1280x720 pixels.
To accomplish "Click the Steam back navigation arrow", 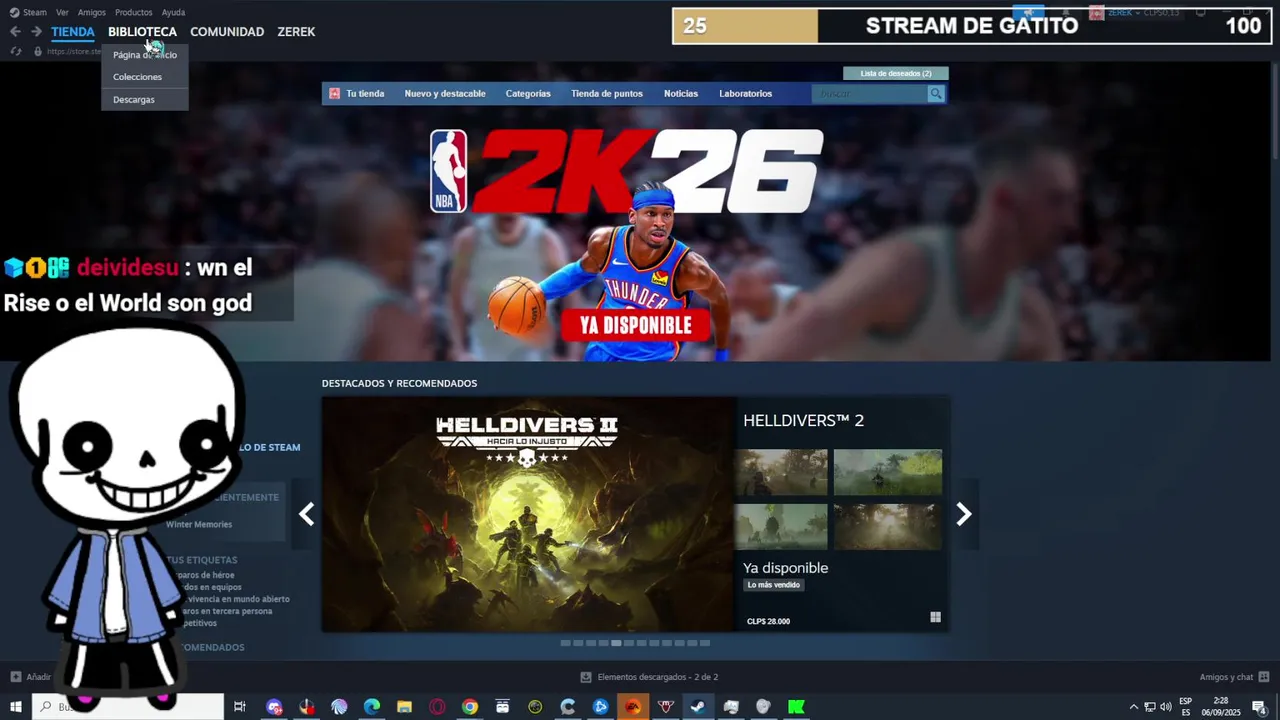I will coord(15,32).
